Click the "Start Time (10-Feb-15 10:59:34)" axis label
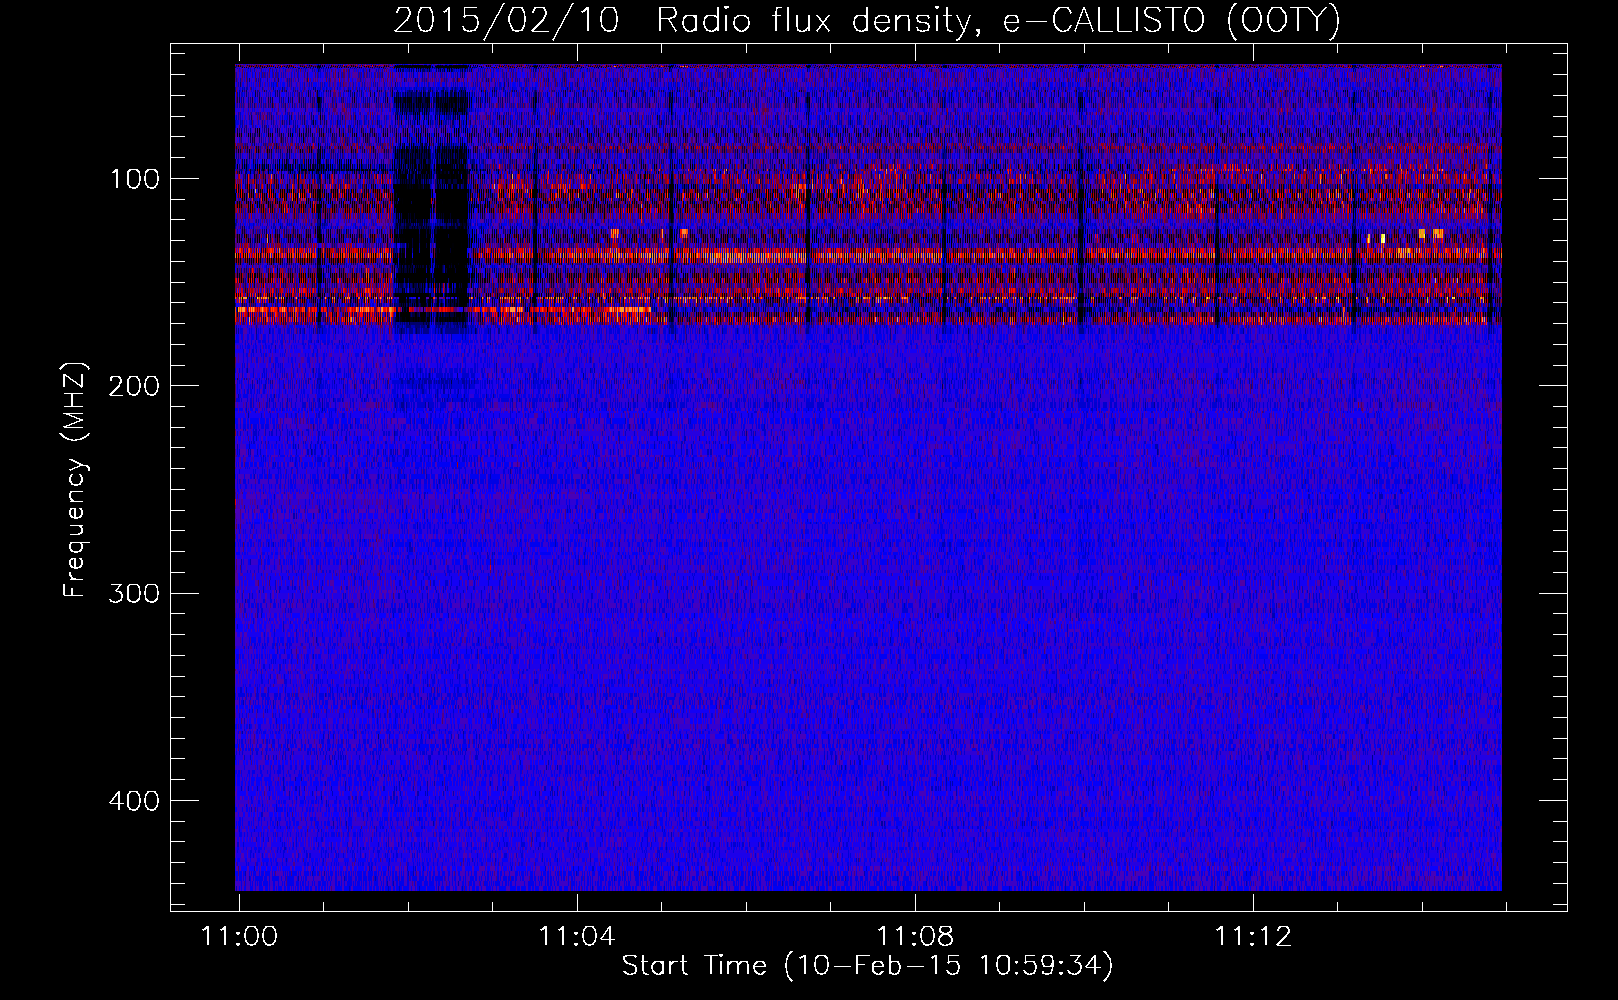Screen dimensions: 1618x1000 coord(868,966)
